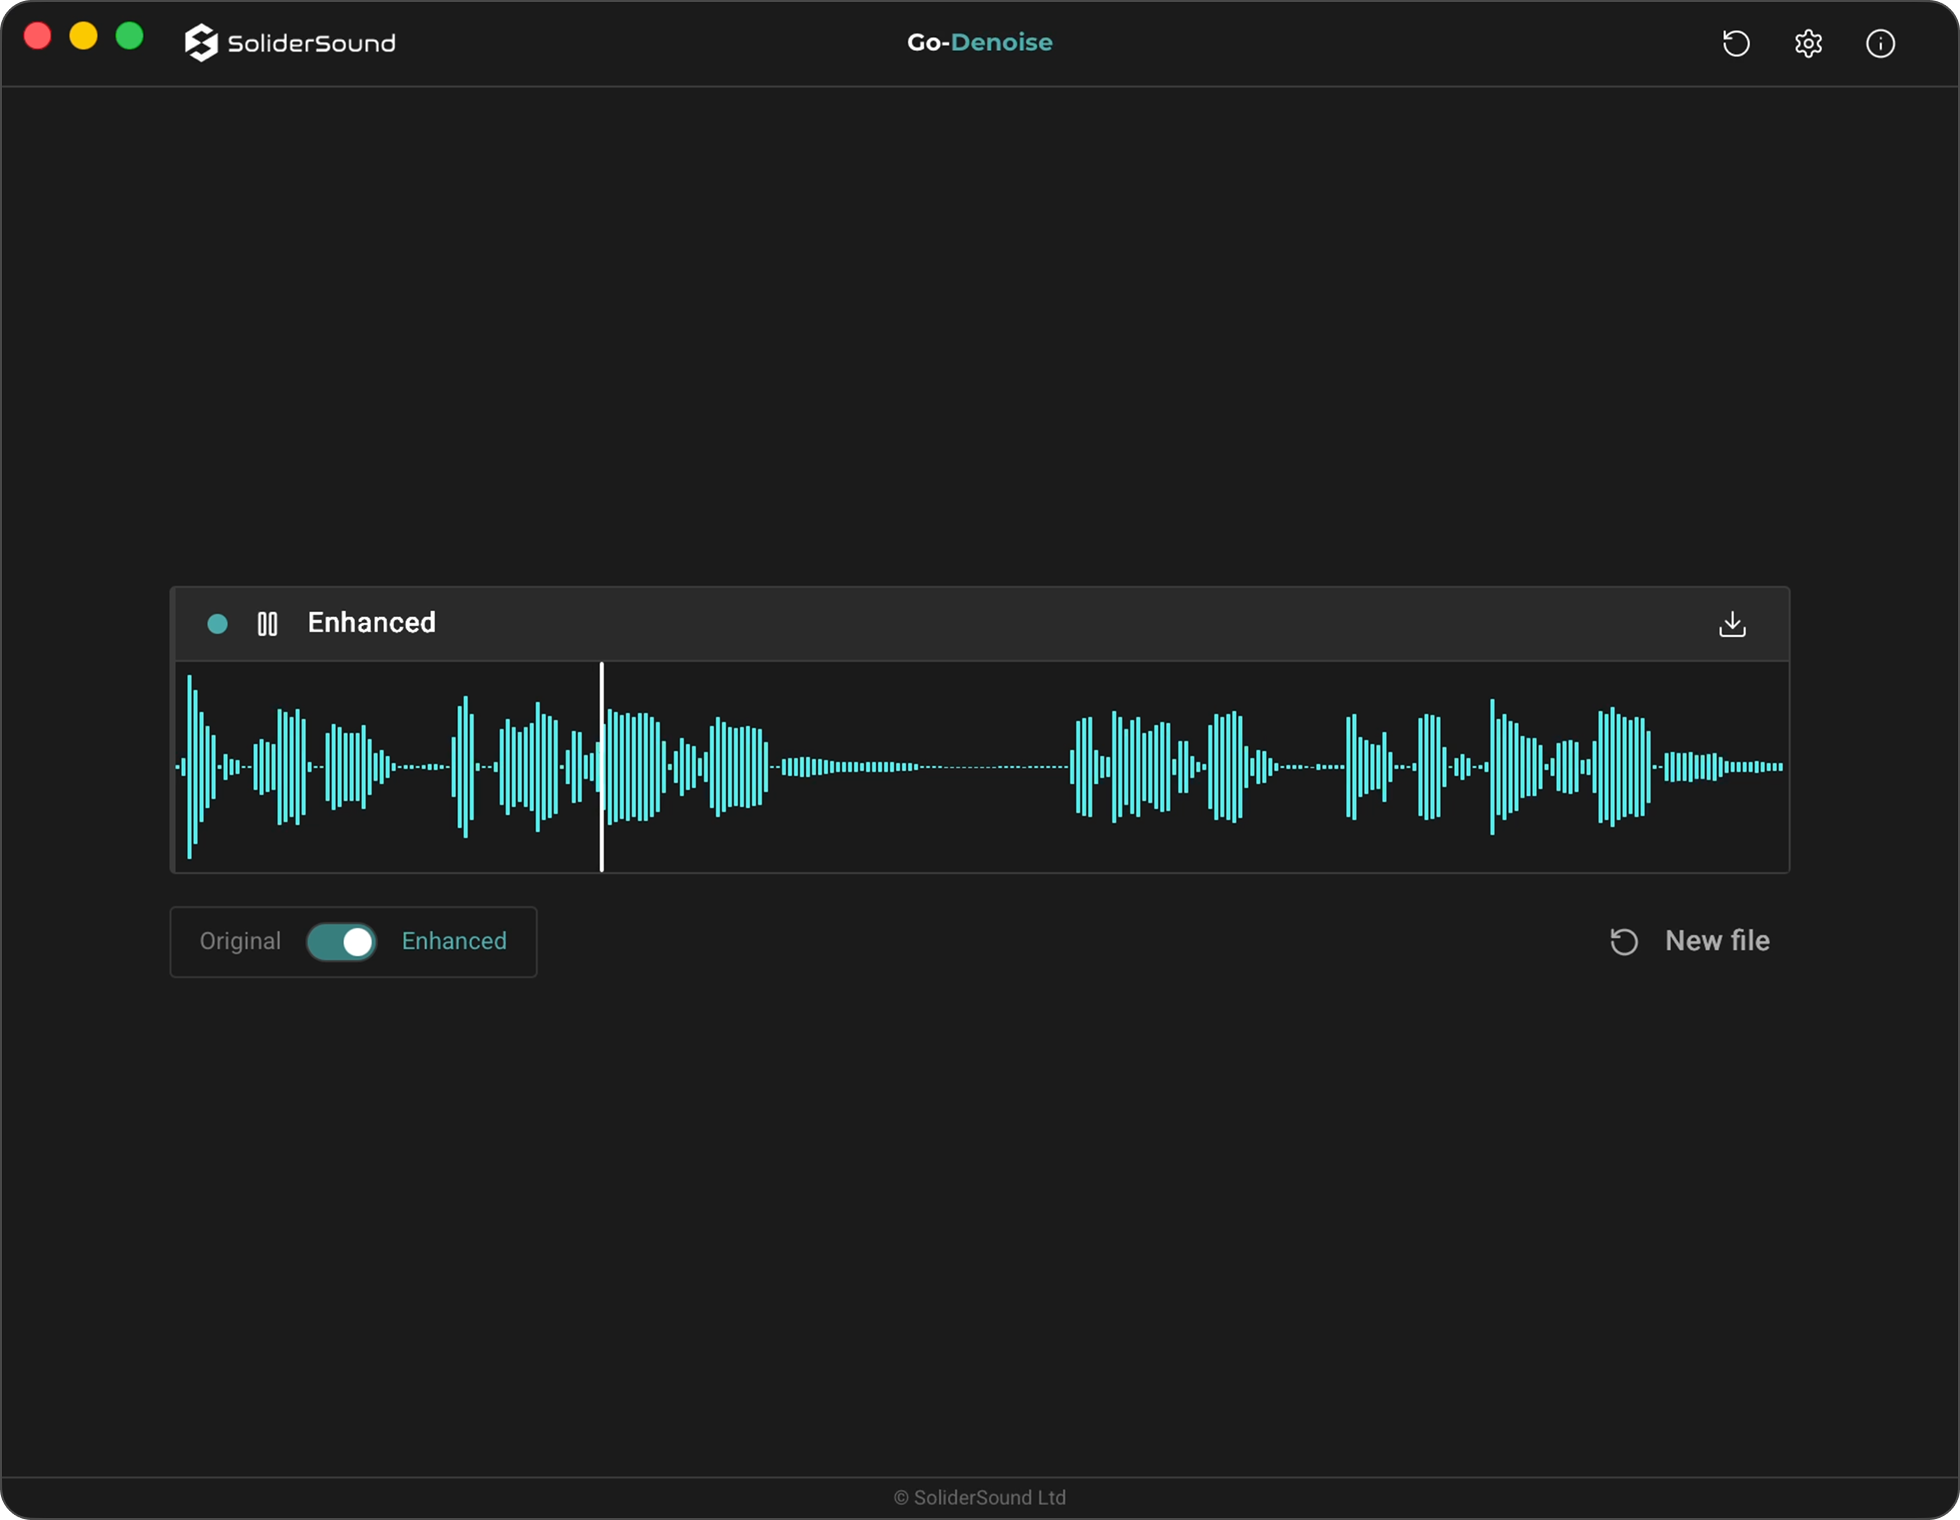This screenshot has width=1960, height=1520.
Task: Open the info icon
Action: click(x=1880, y=43)
